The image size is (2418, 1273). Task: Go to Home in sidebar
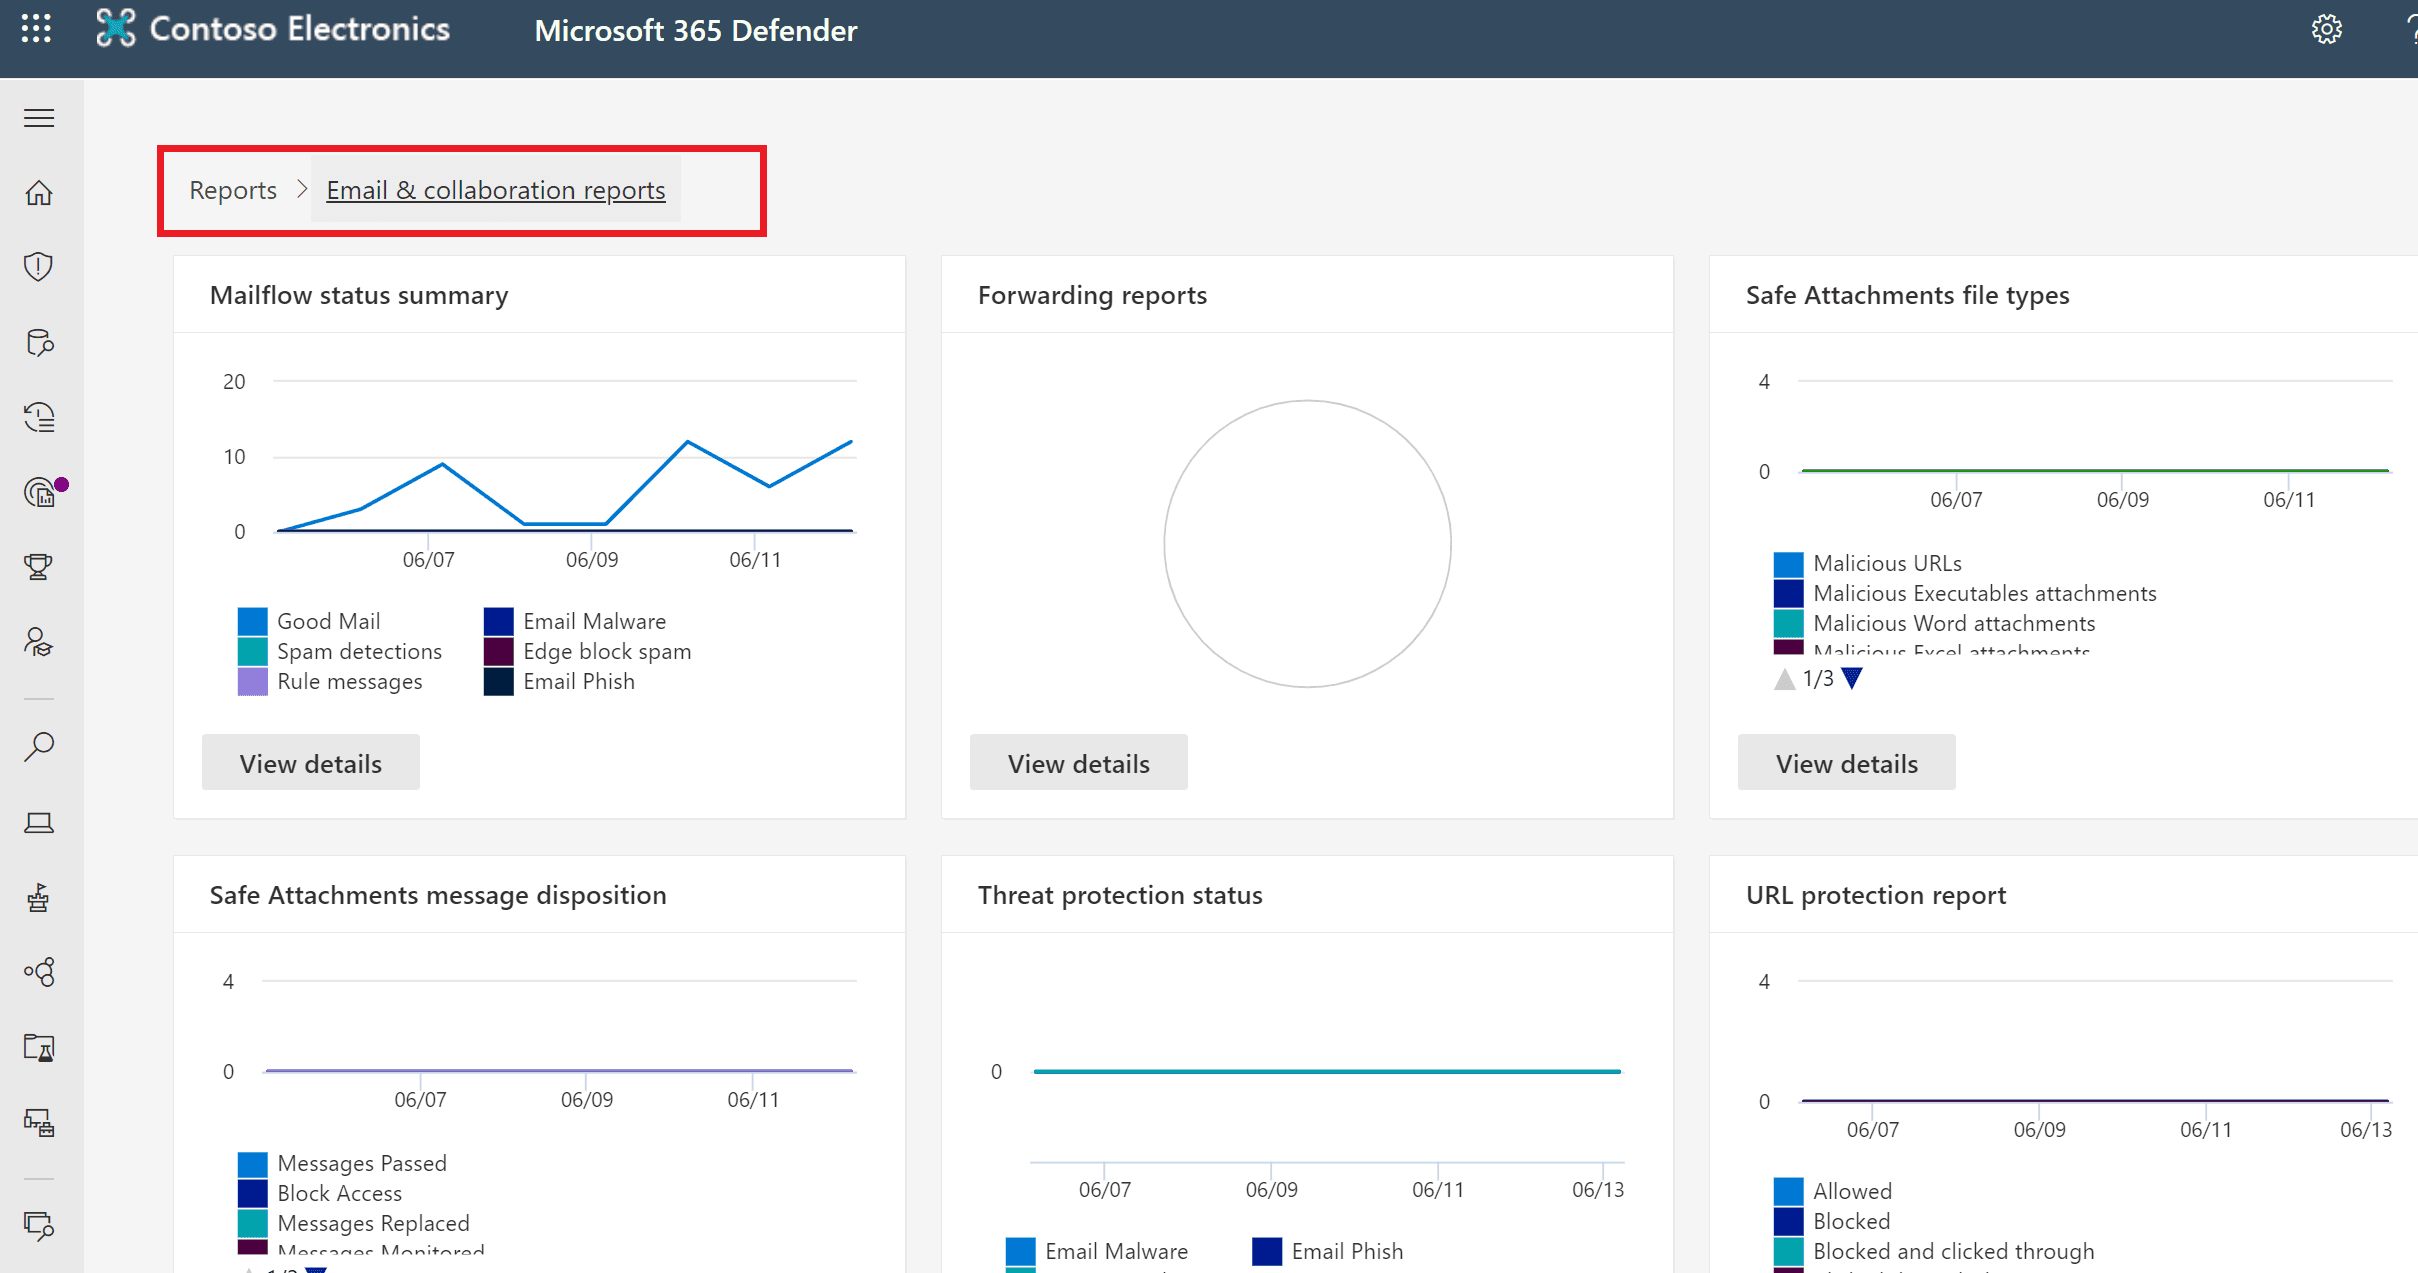coord(39,192)
